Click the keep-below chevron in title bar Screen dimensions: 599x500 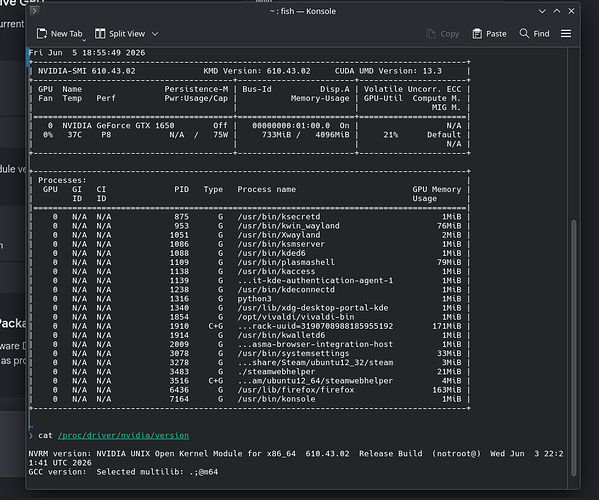click(x=542, y=11)
